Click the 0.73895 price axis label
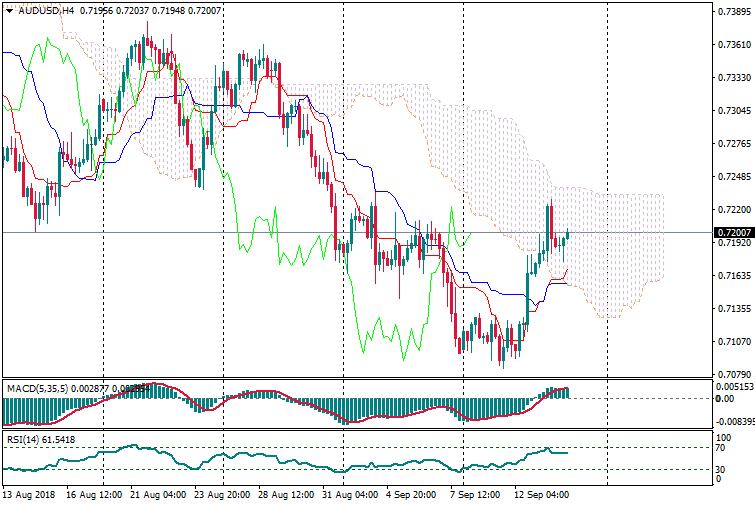Image resolution: width=755 pixels, height=506 pixels. pos(733,12)
